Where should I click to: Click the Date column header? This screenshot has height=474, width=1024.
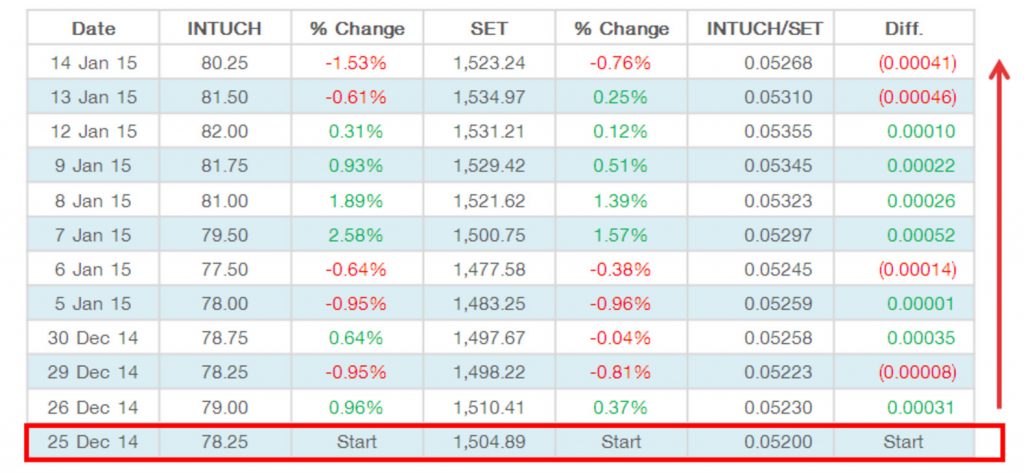(x=91, y=28)
